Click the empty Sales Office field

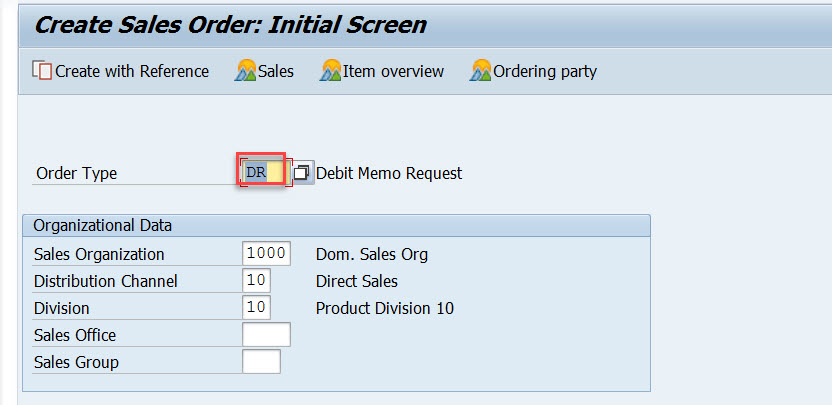coord(266,335)
